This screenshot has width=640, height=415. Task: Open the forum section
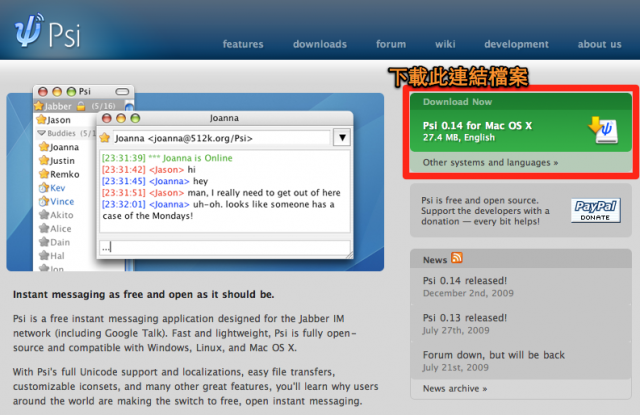pyautogui.click(x=391, y=44)
